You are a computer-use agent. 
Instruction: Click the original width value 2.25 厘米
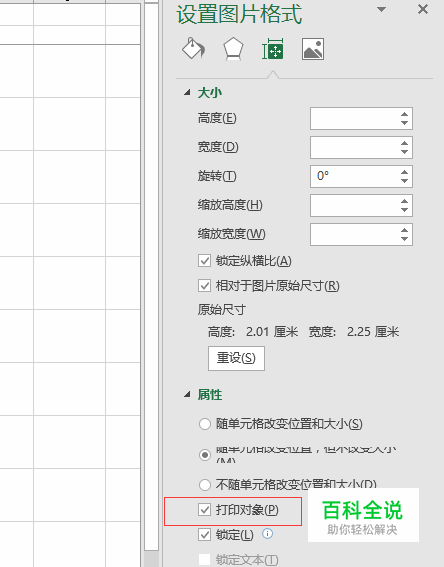coord(373,332)
